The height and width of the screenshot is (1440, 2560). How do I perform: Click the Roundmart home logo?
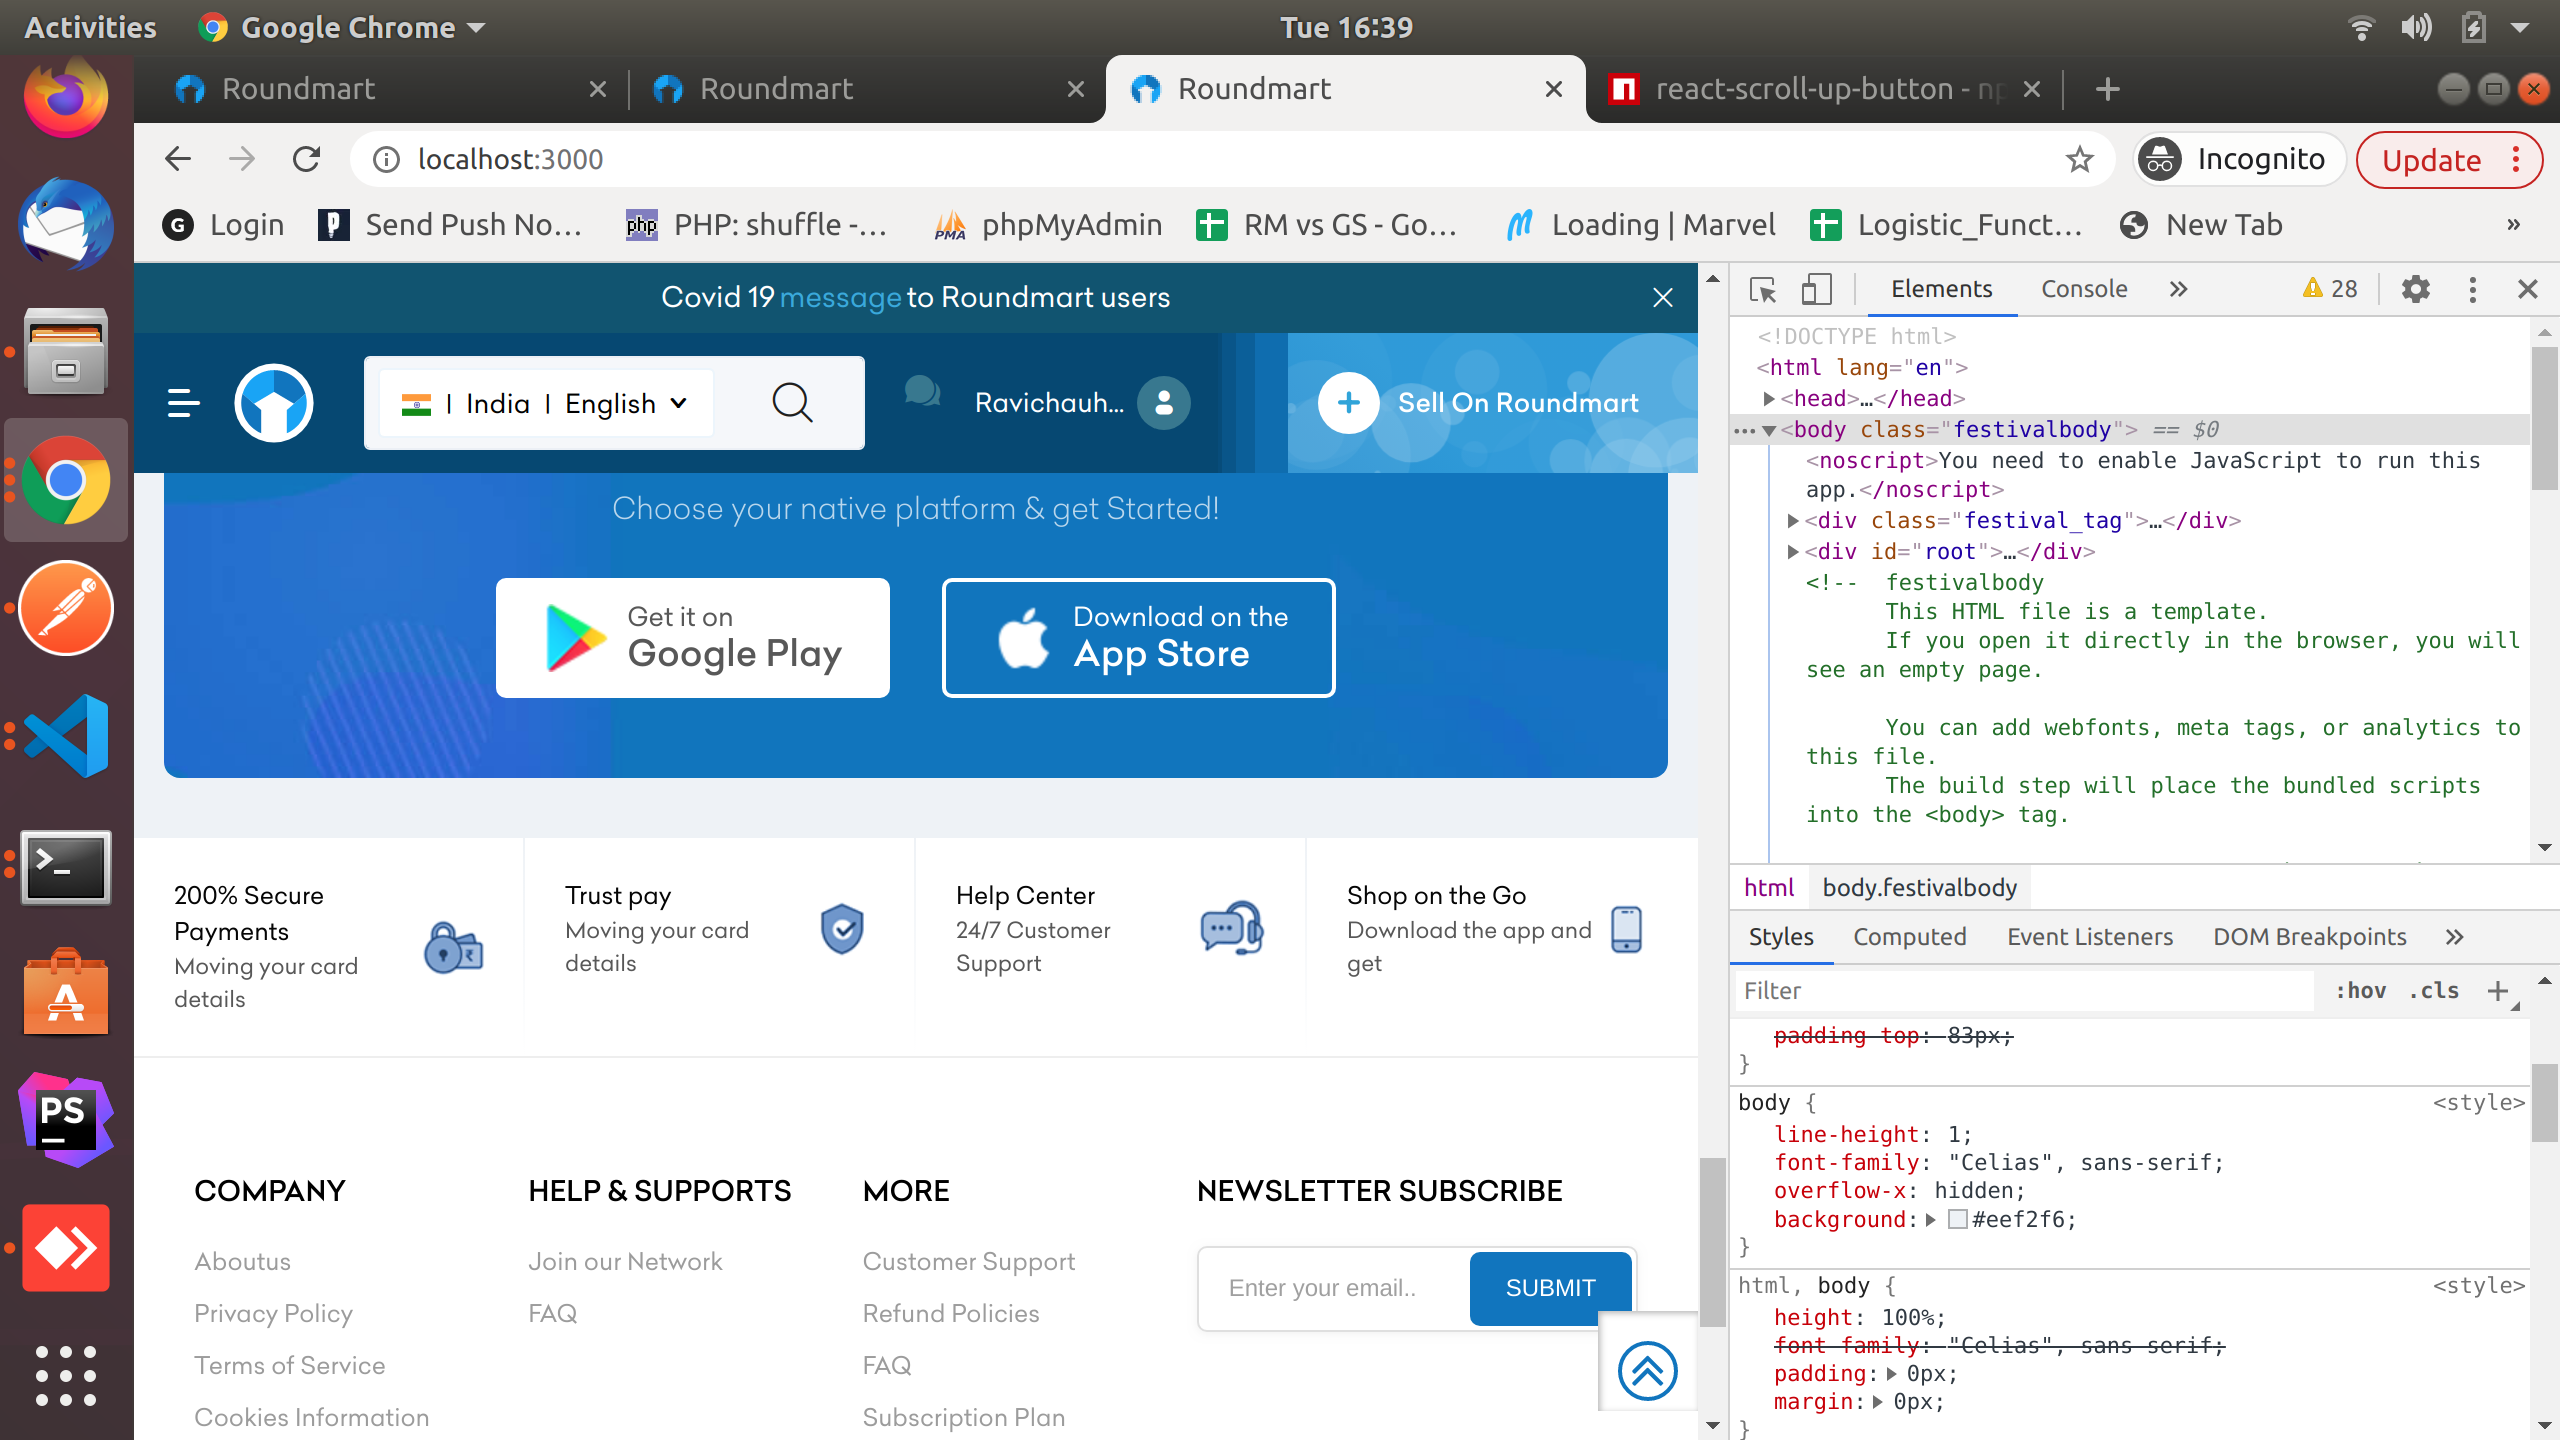point(274,403)
